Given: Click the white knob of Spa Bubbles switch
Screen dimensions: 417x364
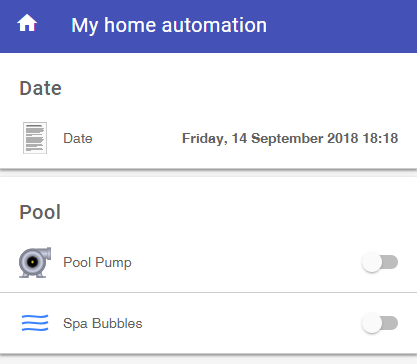Looking at the screenshot, I should point(372,323).
